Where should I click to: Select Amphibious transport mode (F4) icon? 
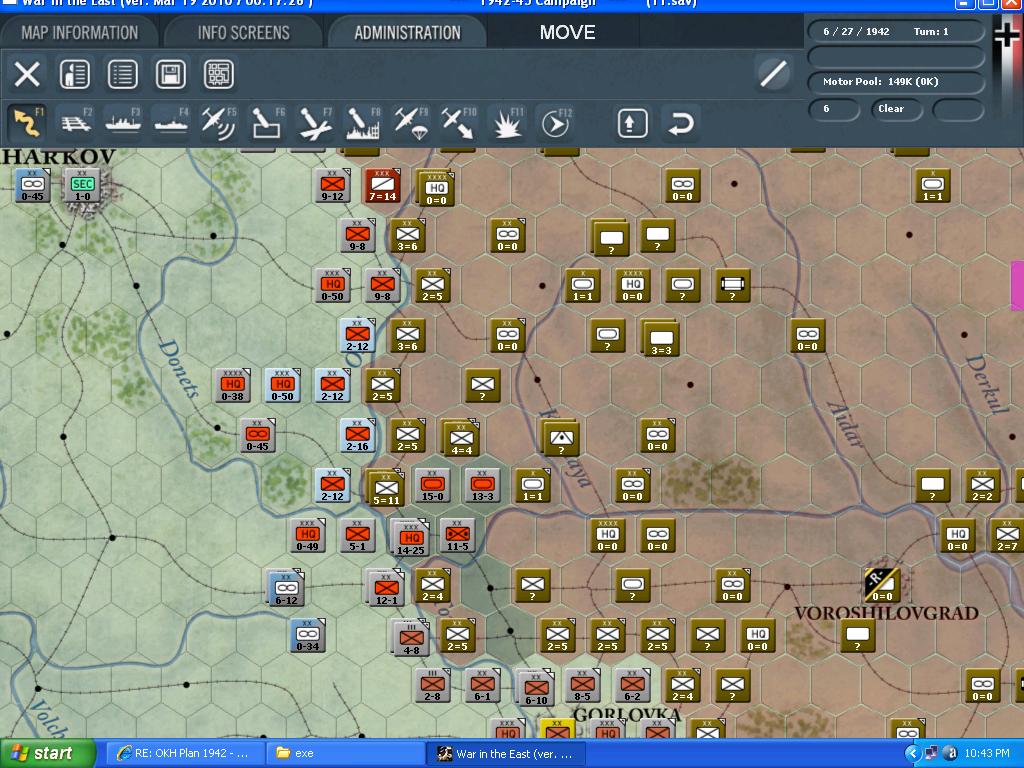[x=170, y=123]
